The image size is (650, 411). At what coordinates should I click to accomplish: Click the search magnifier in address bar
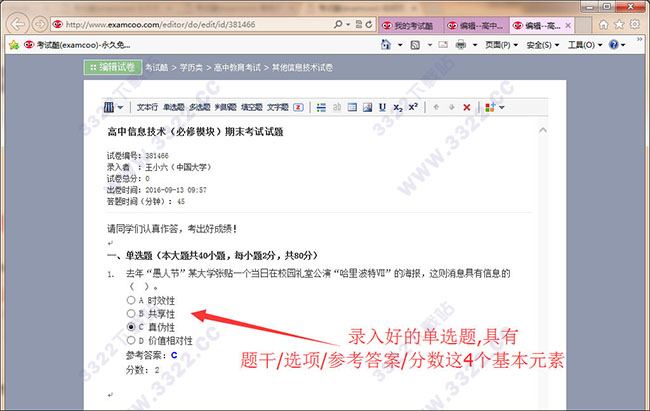[338, 24]
